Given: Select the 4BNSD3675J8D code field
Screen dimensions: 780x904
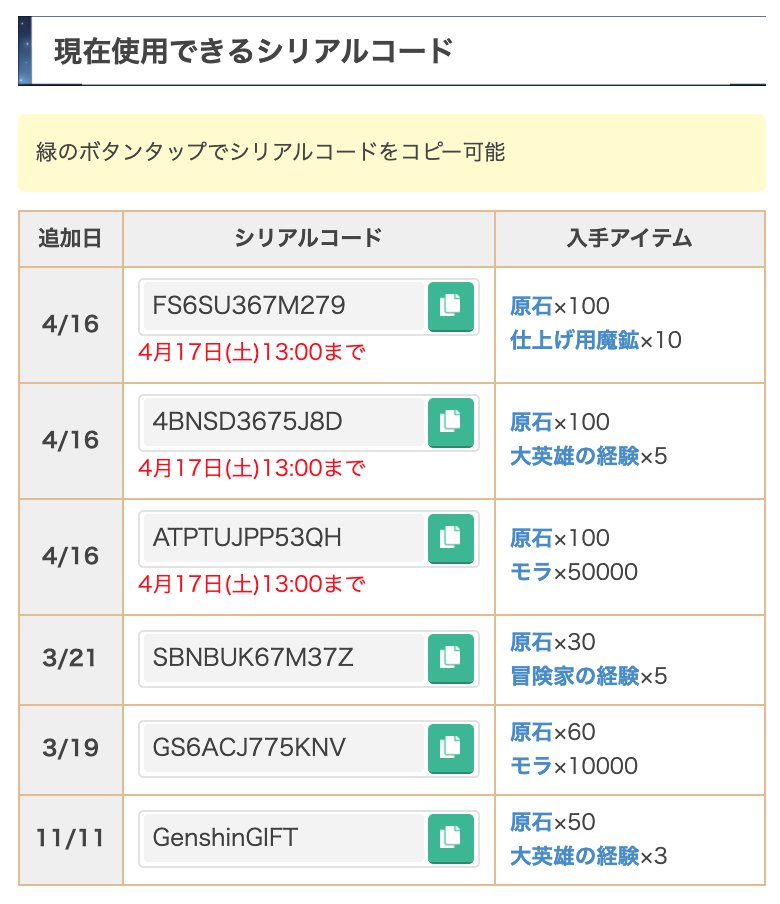Looking at the screenshot, I should pos(284,421).
